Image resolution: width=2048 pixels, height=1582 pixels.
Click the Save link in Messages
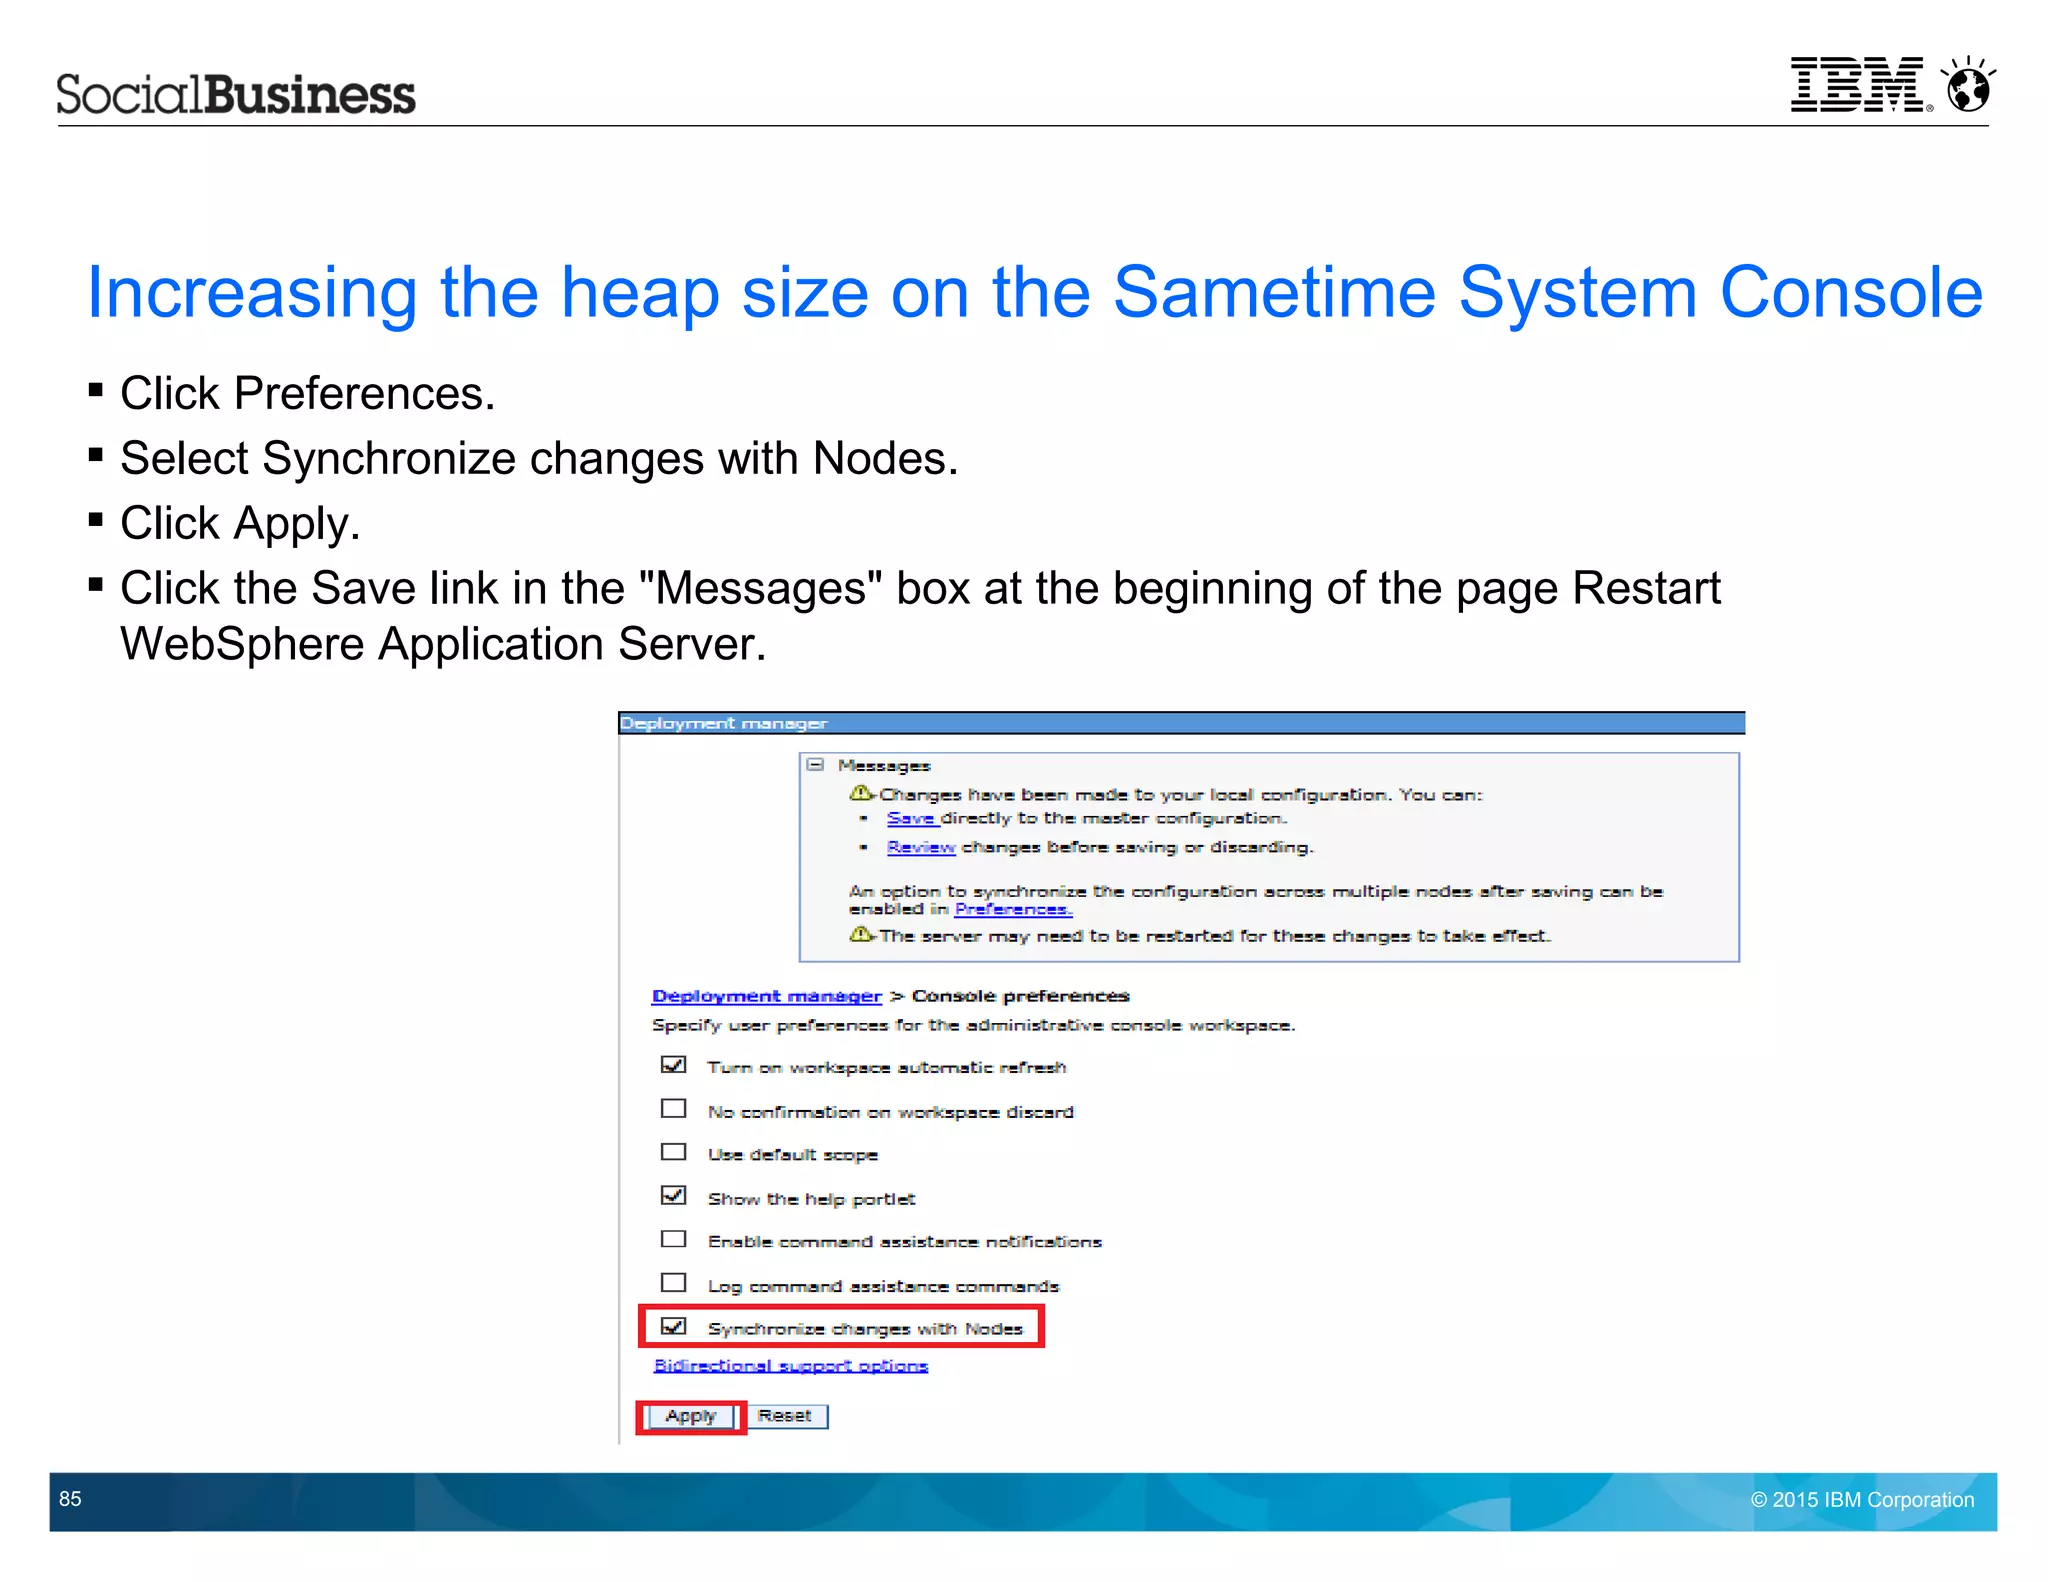coord(911,818)
